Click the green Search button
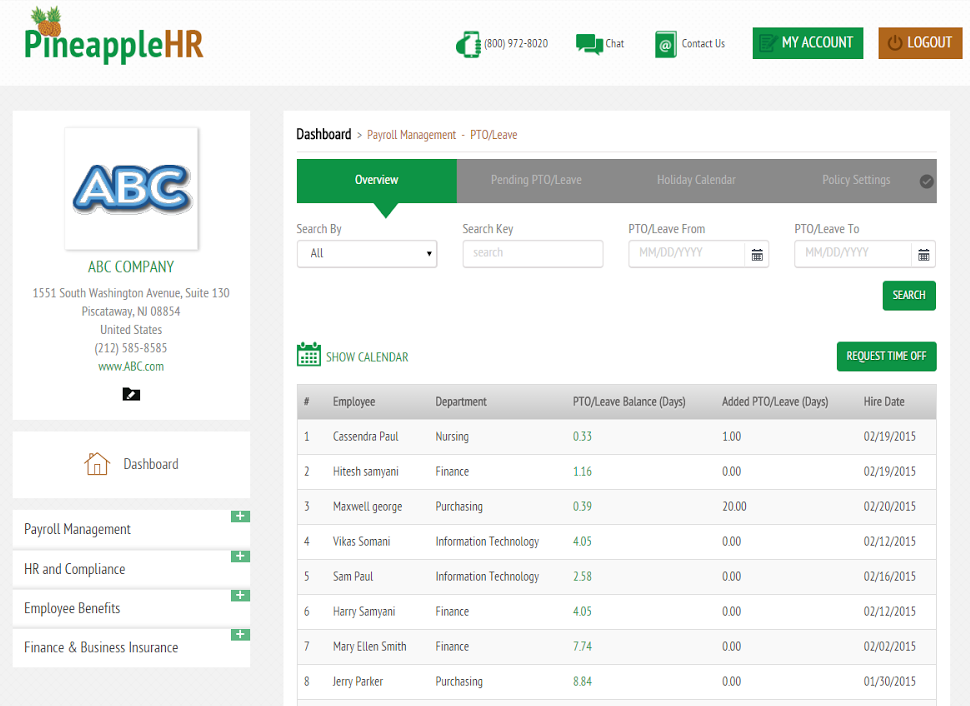Image resolution: width=970 pixels, height=706 pixels. [909, 295]
